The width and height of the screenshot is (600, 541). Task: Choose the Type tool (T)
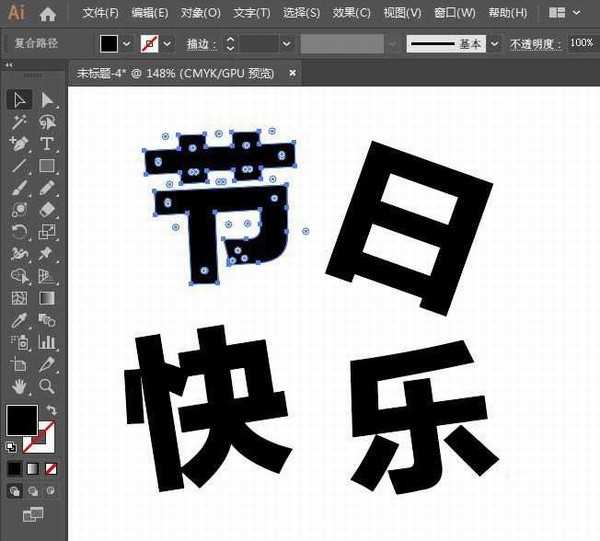pyautogui.click(x=47, y=143)
